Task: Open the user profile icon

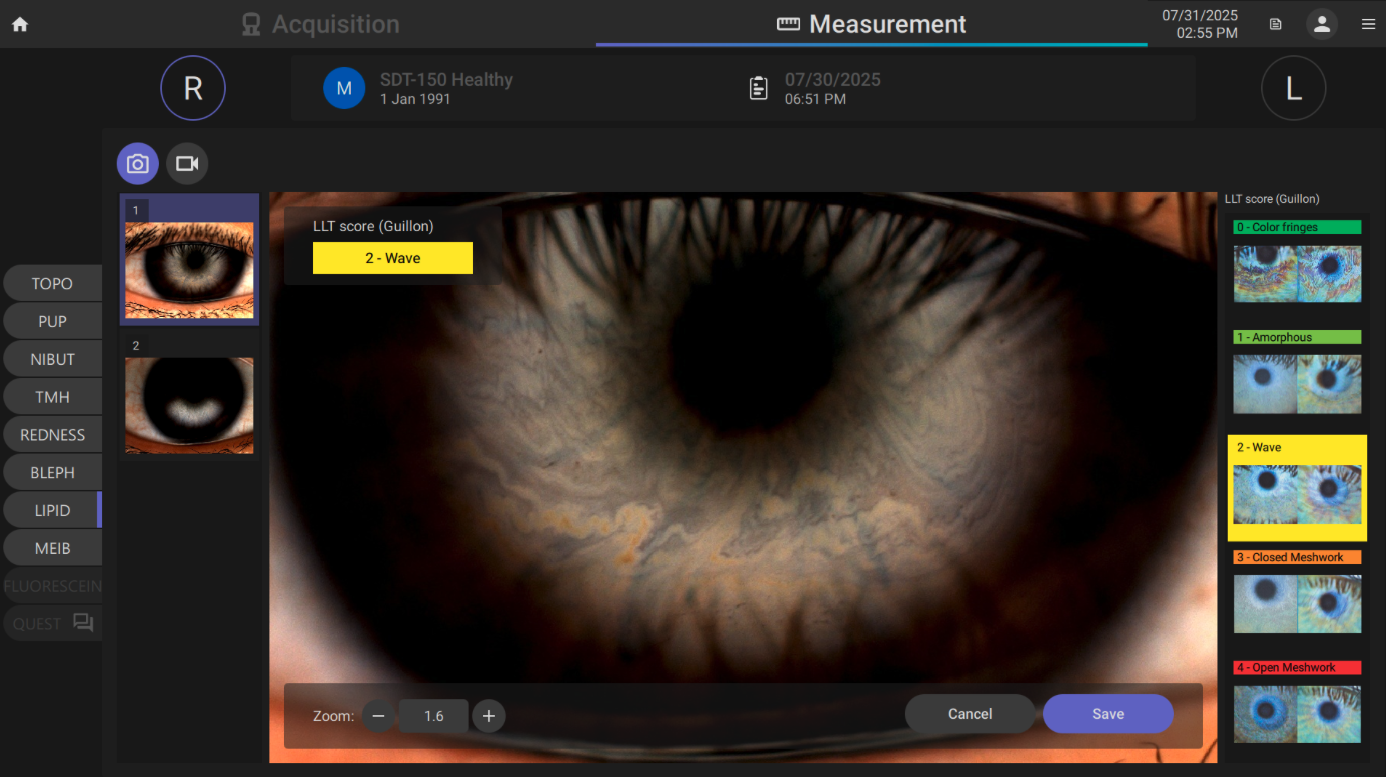Action: tap(1322, 25)
